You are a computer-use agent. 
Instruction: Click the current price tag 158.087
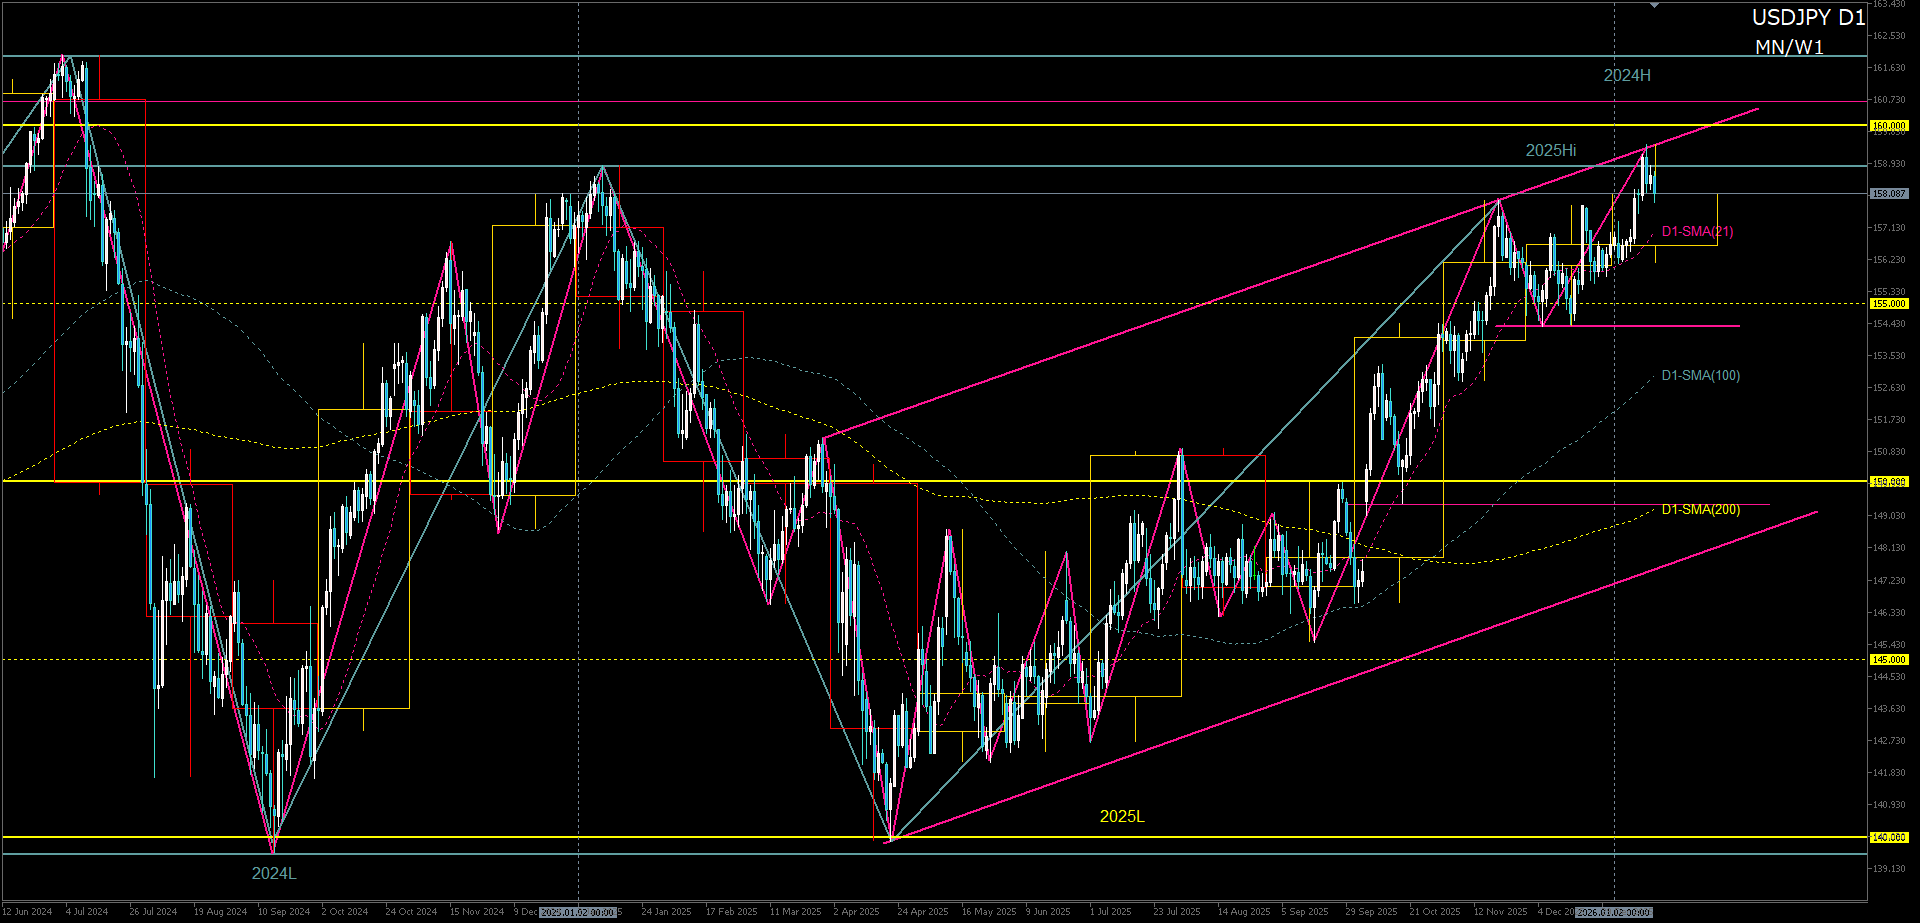point(1889,194)
